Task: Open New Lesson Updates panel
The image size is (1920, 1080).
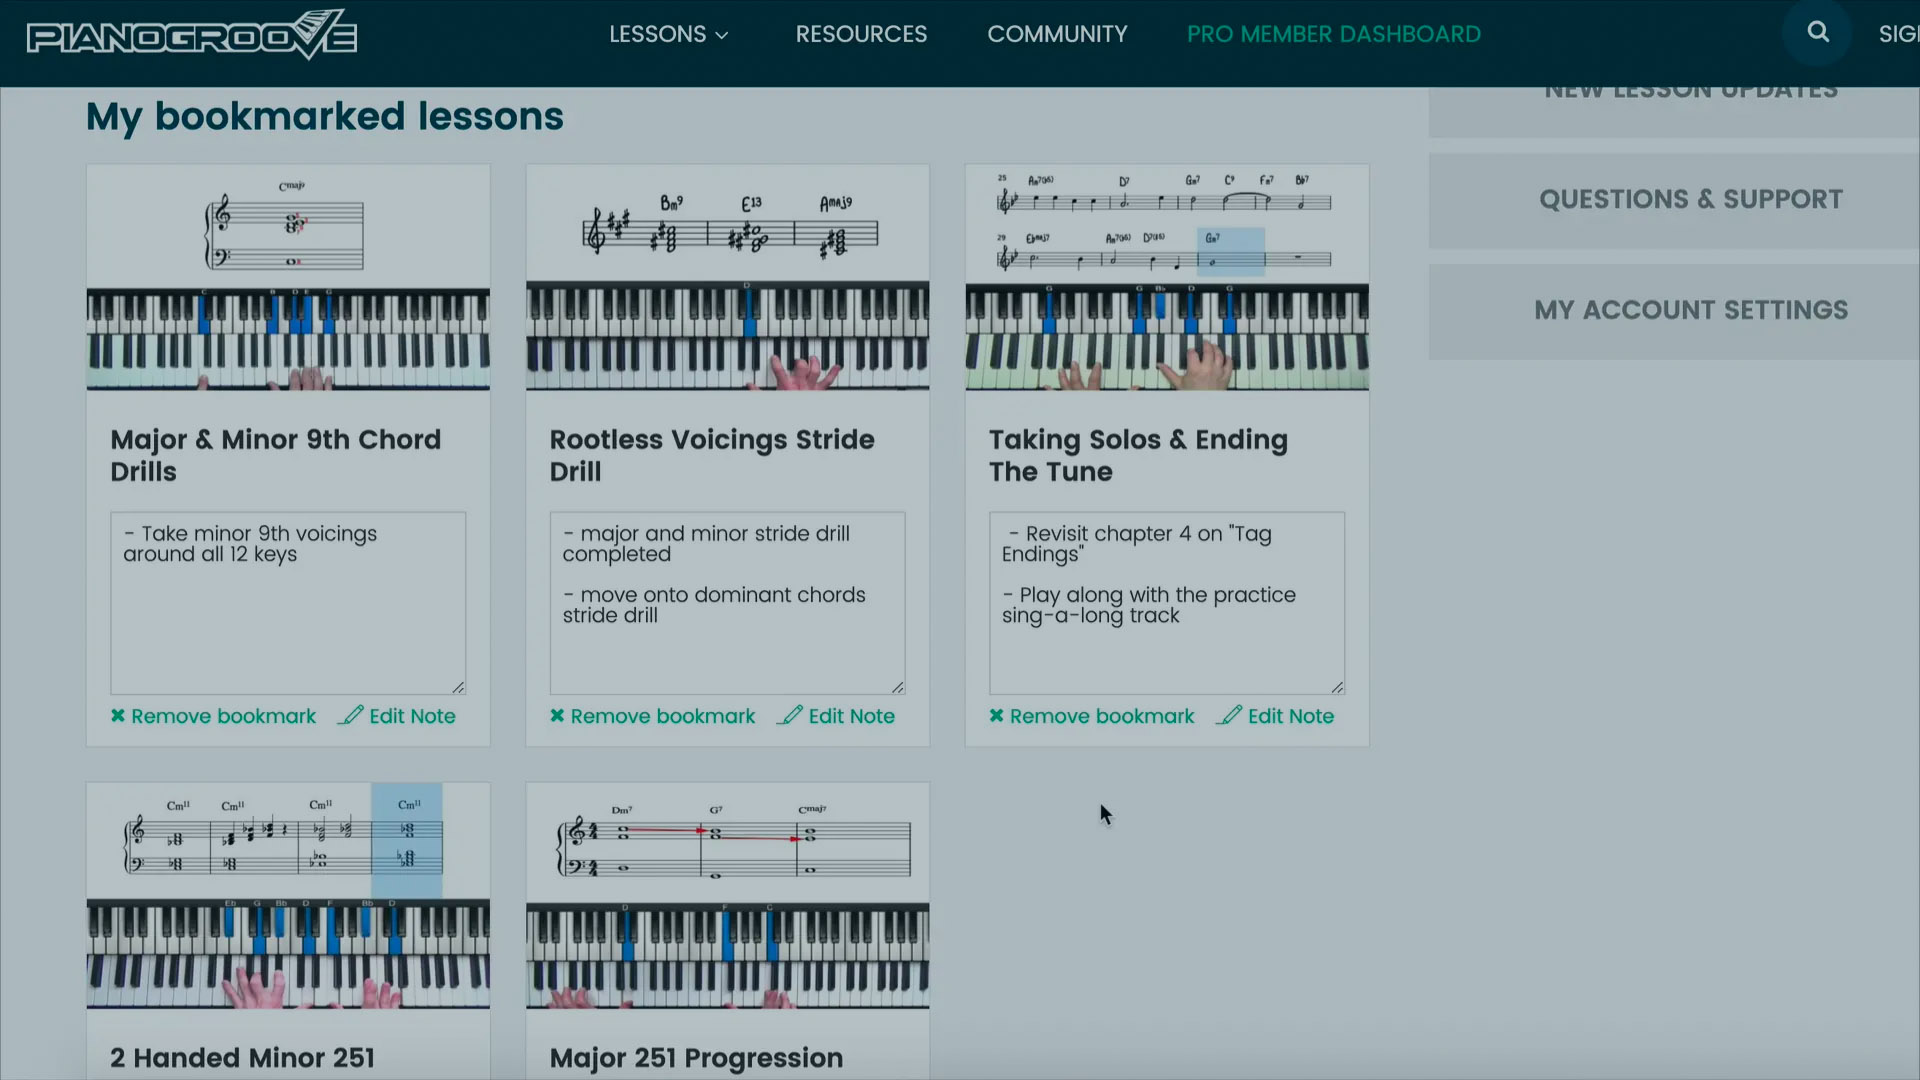Action: [1674, 112]
